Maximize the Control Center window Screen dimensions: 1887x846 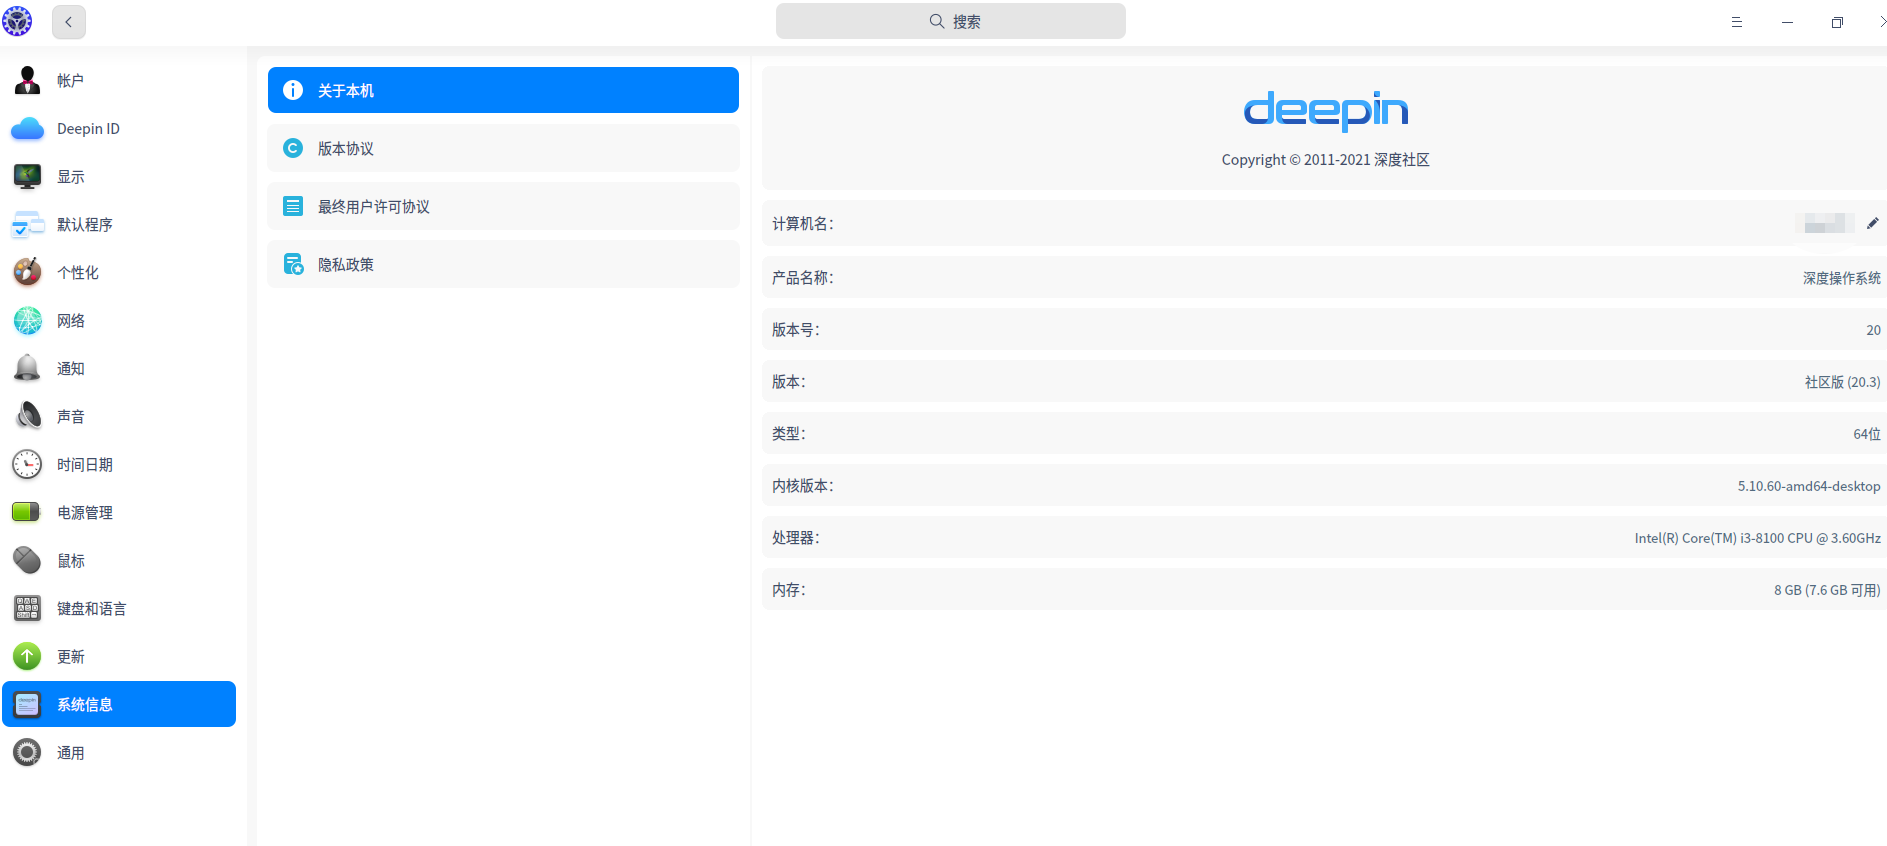coord(1837,22)
